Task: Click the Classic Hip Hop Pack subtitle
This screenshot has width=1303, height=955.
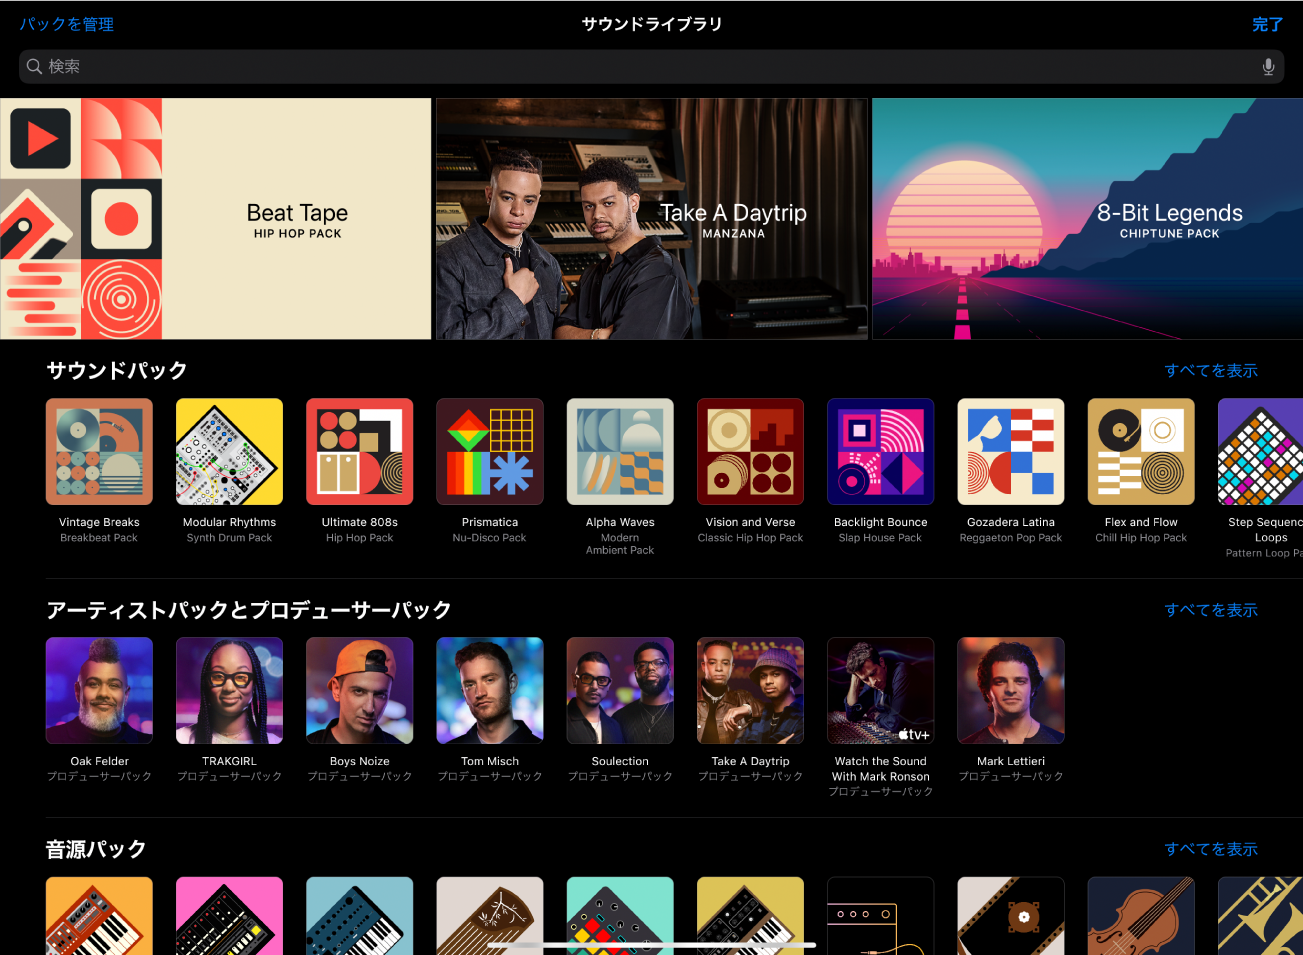Action: click(x=750, y=538)
